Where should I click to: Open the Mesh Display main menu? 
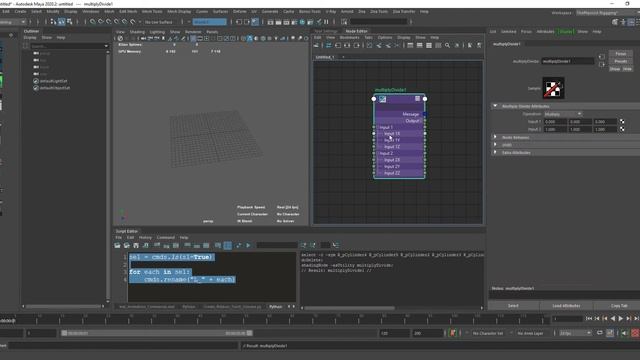(179, 11)
